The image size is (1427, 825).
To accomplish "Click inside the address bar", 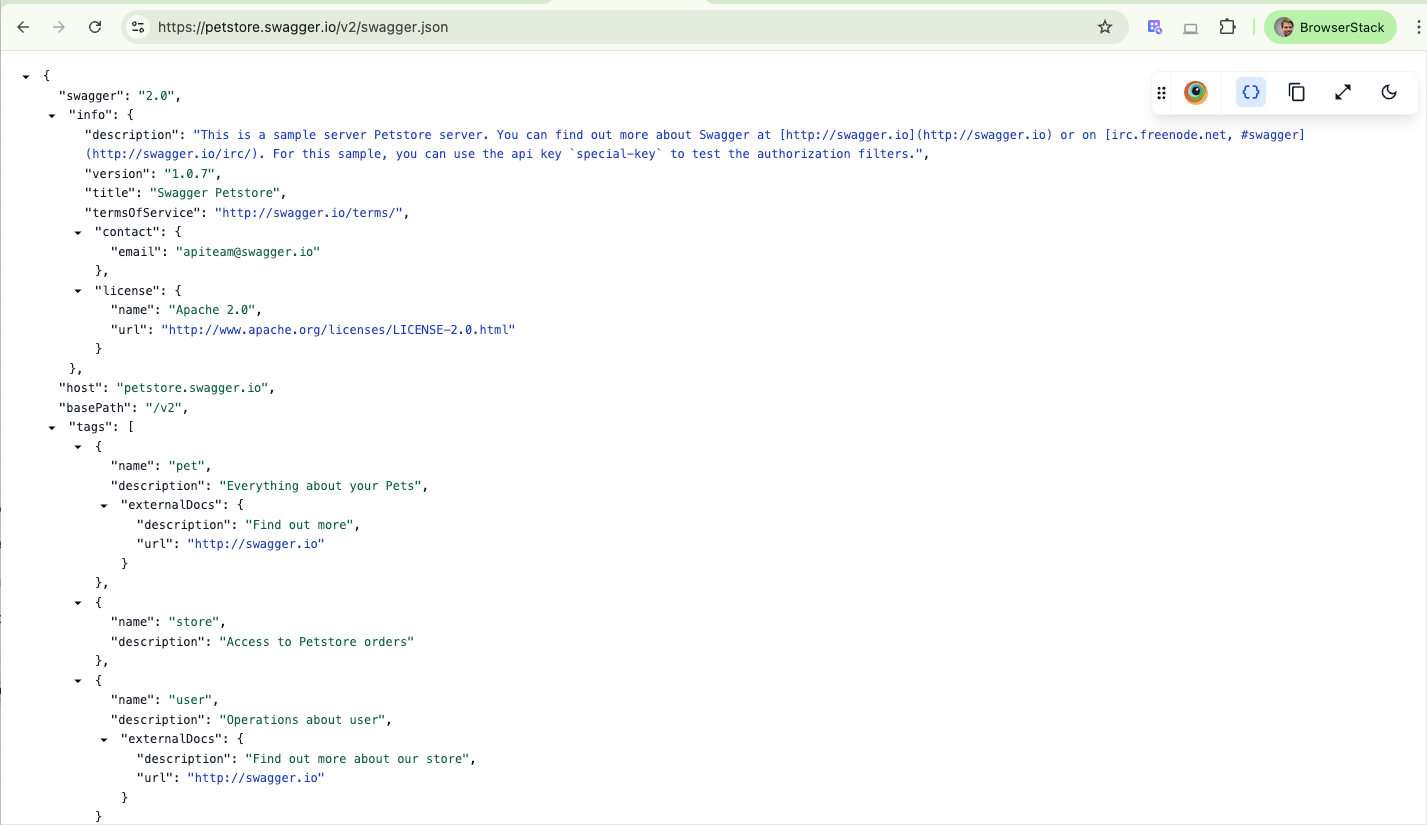I will [600, 27].
